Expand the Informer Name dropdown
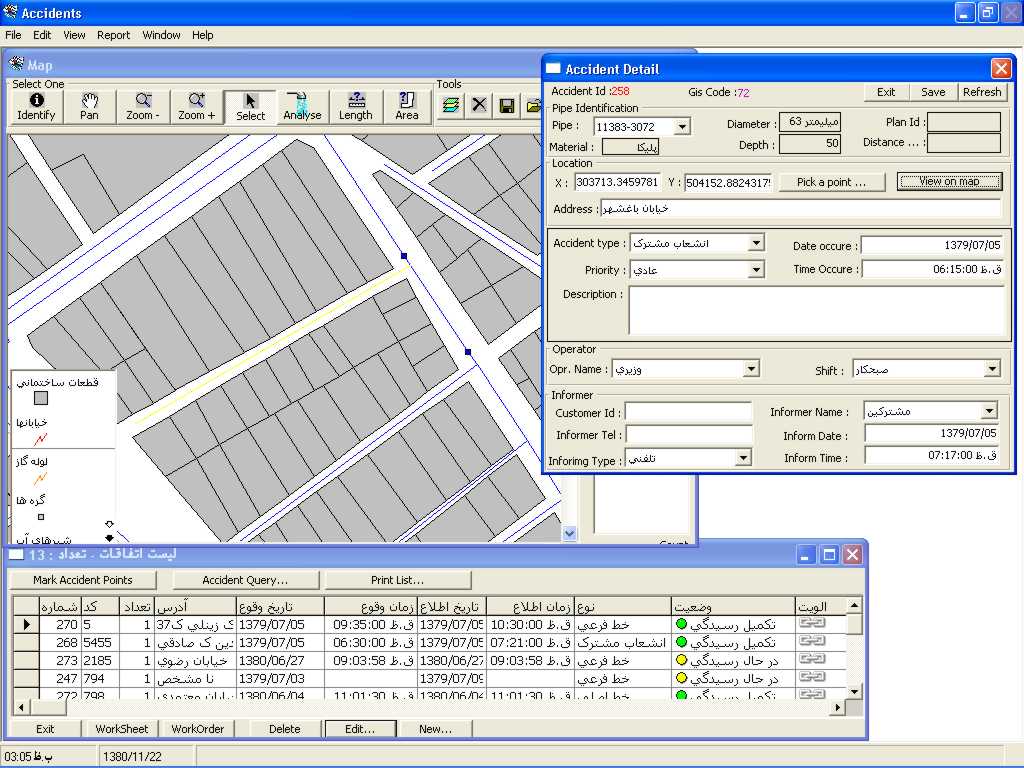 point(989,411)
